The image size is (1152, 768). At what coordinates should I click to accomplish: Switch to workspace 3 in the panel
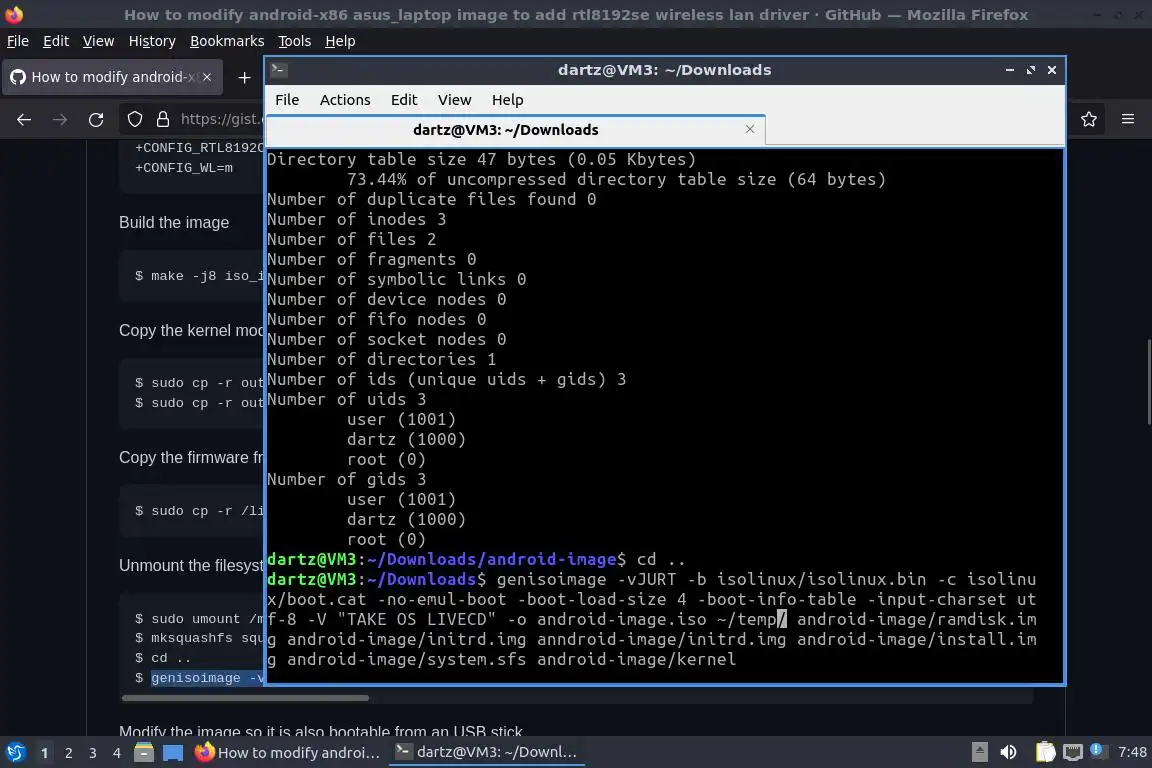tap(93, 753)
